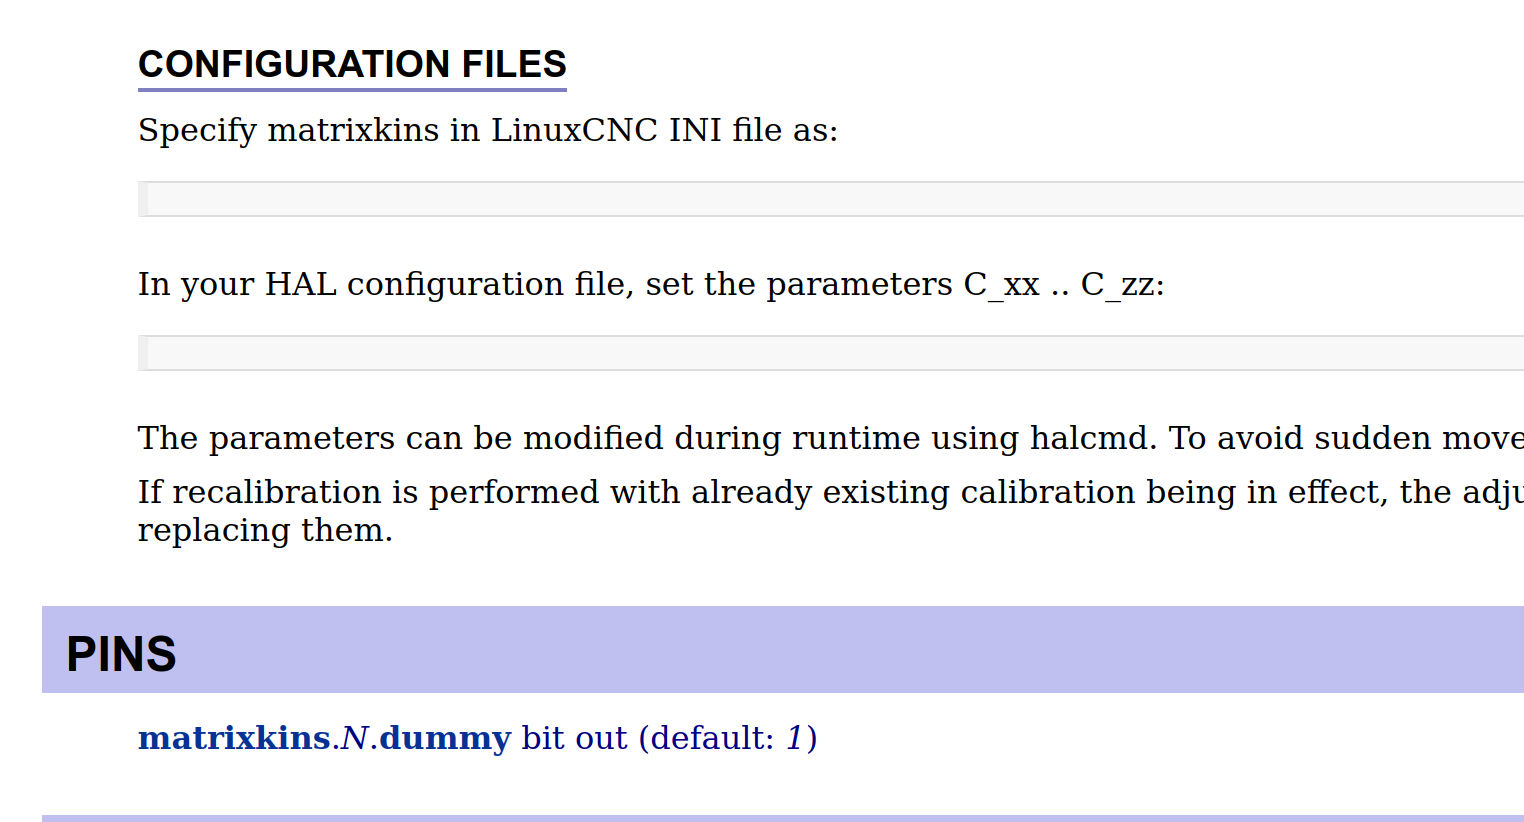Click the word 'dummy' in the pin name

pos(445,738)
